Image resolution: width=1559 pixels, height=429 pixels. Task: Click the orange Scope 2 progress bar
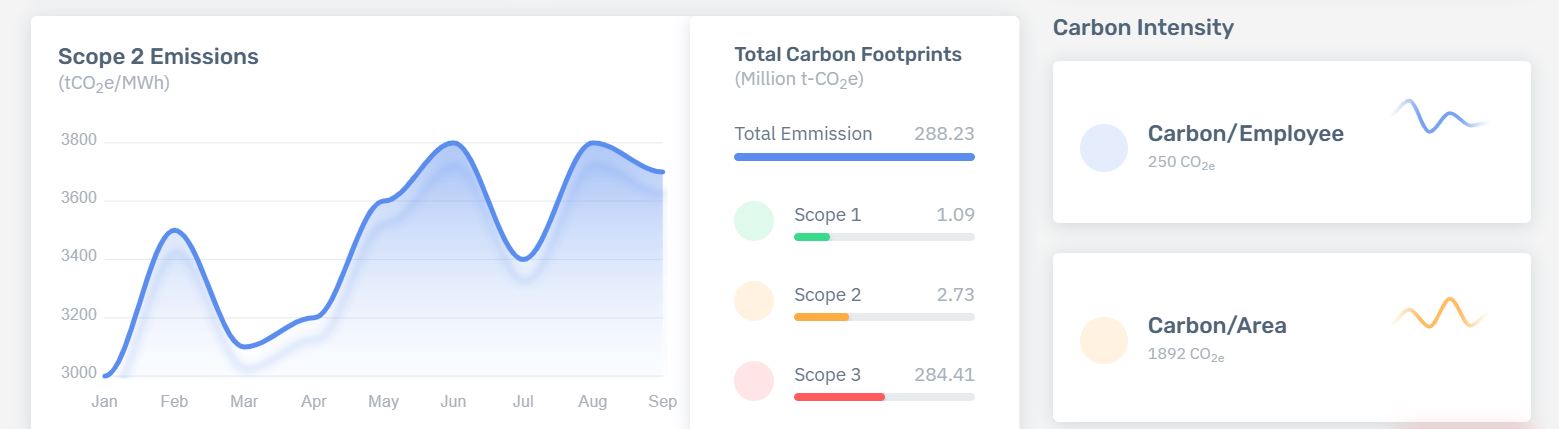pyautogui.click(x=821, y=317)
